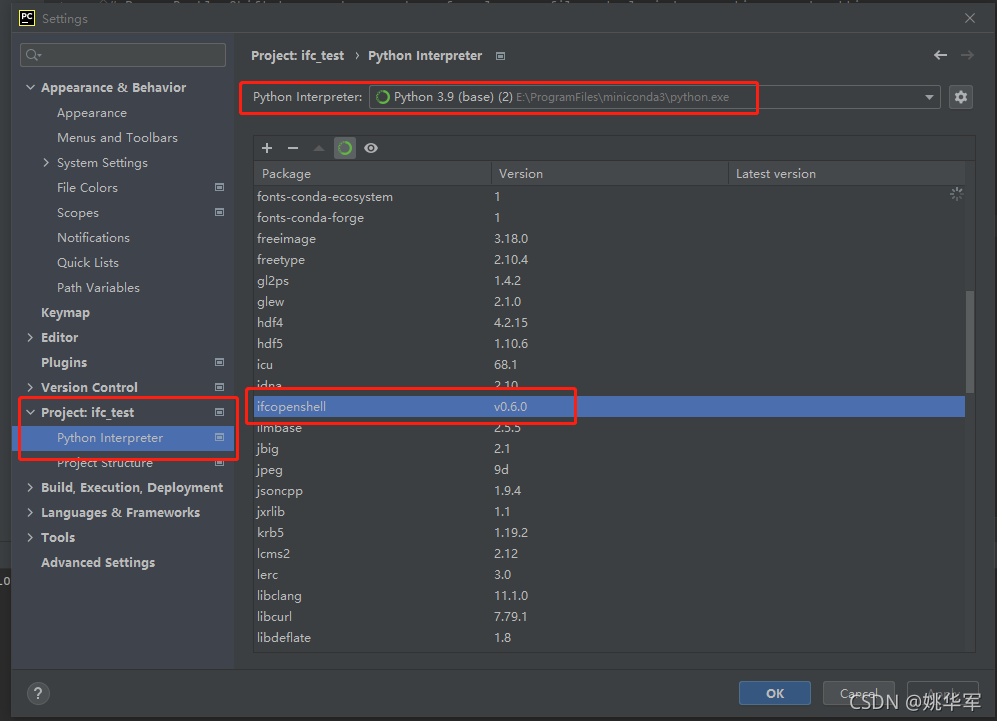Open the Appearance settings page
997x721 pixels.
92,113
